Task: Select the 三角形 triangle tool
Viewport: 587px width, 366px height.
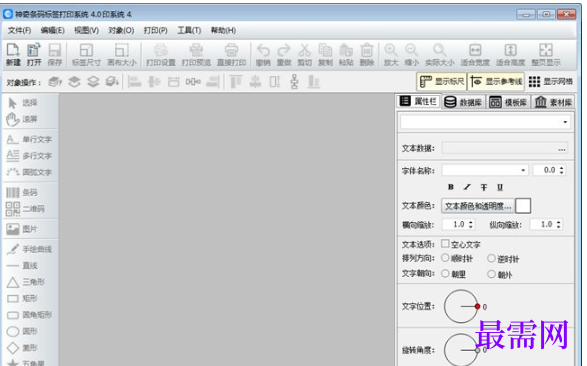Action: [25, 282]
